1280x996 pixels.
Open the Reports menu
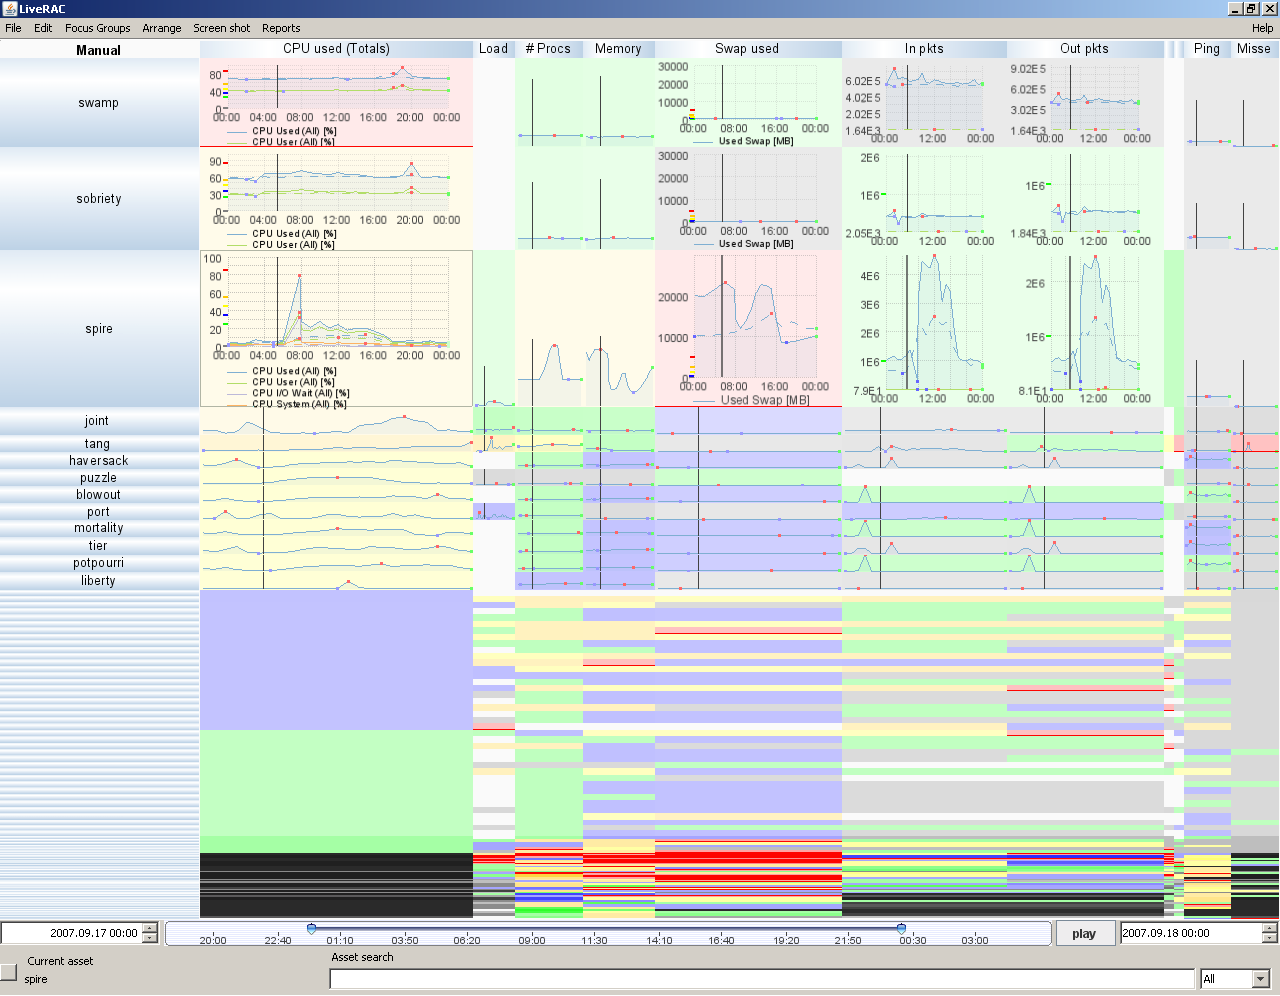281,28
